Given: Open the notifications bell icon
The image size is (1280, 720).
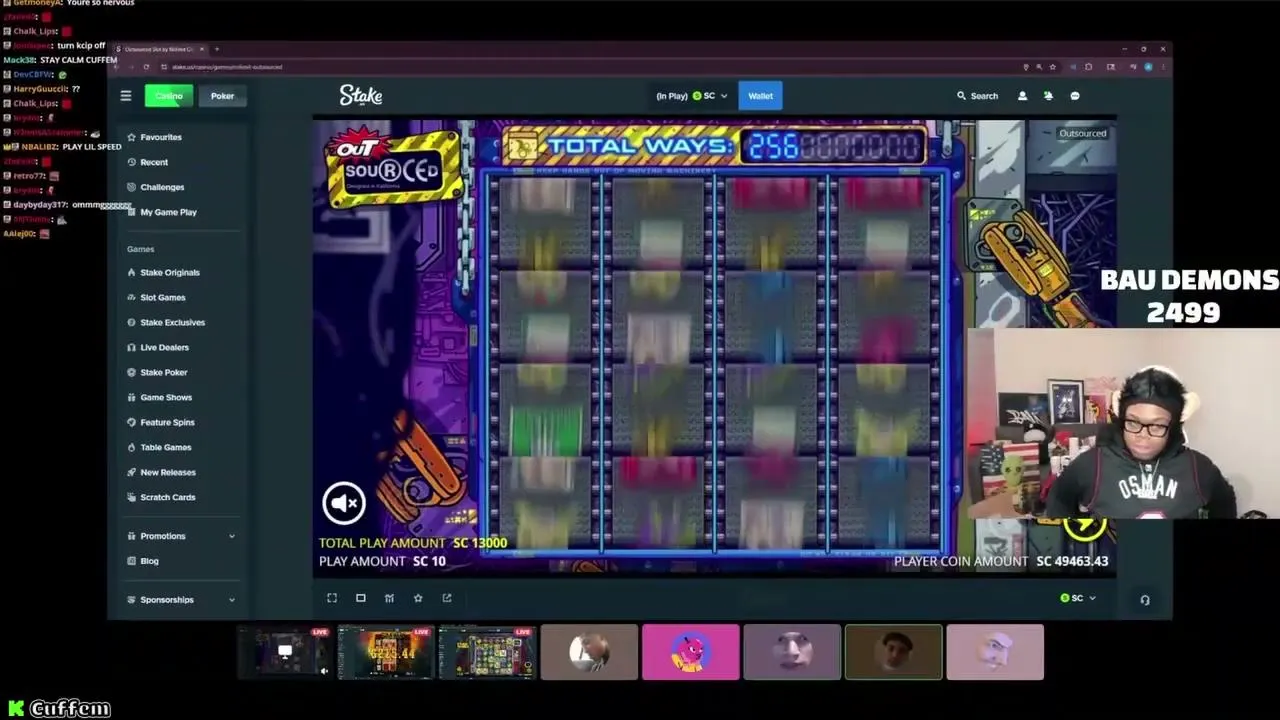Looking at the screenshot, I should click(1048, 96).
